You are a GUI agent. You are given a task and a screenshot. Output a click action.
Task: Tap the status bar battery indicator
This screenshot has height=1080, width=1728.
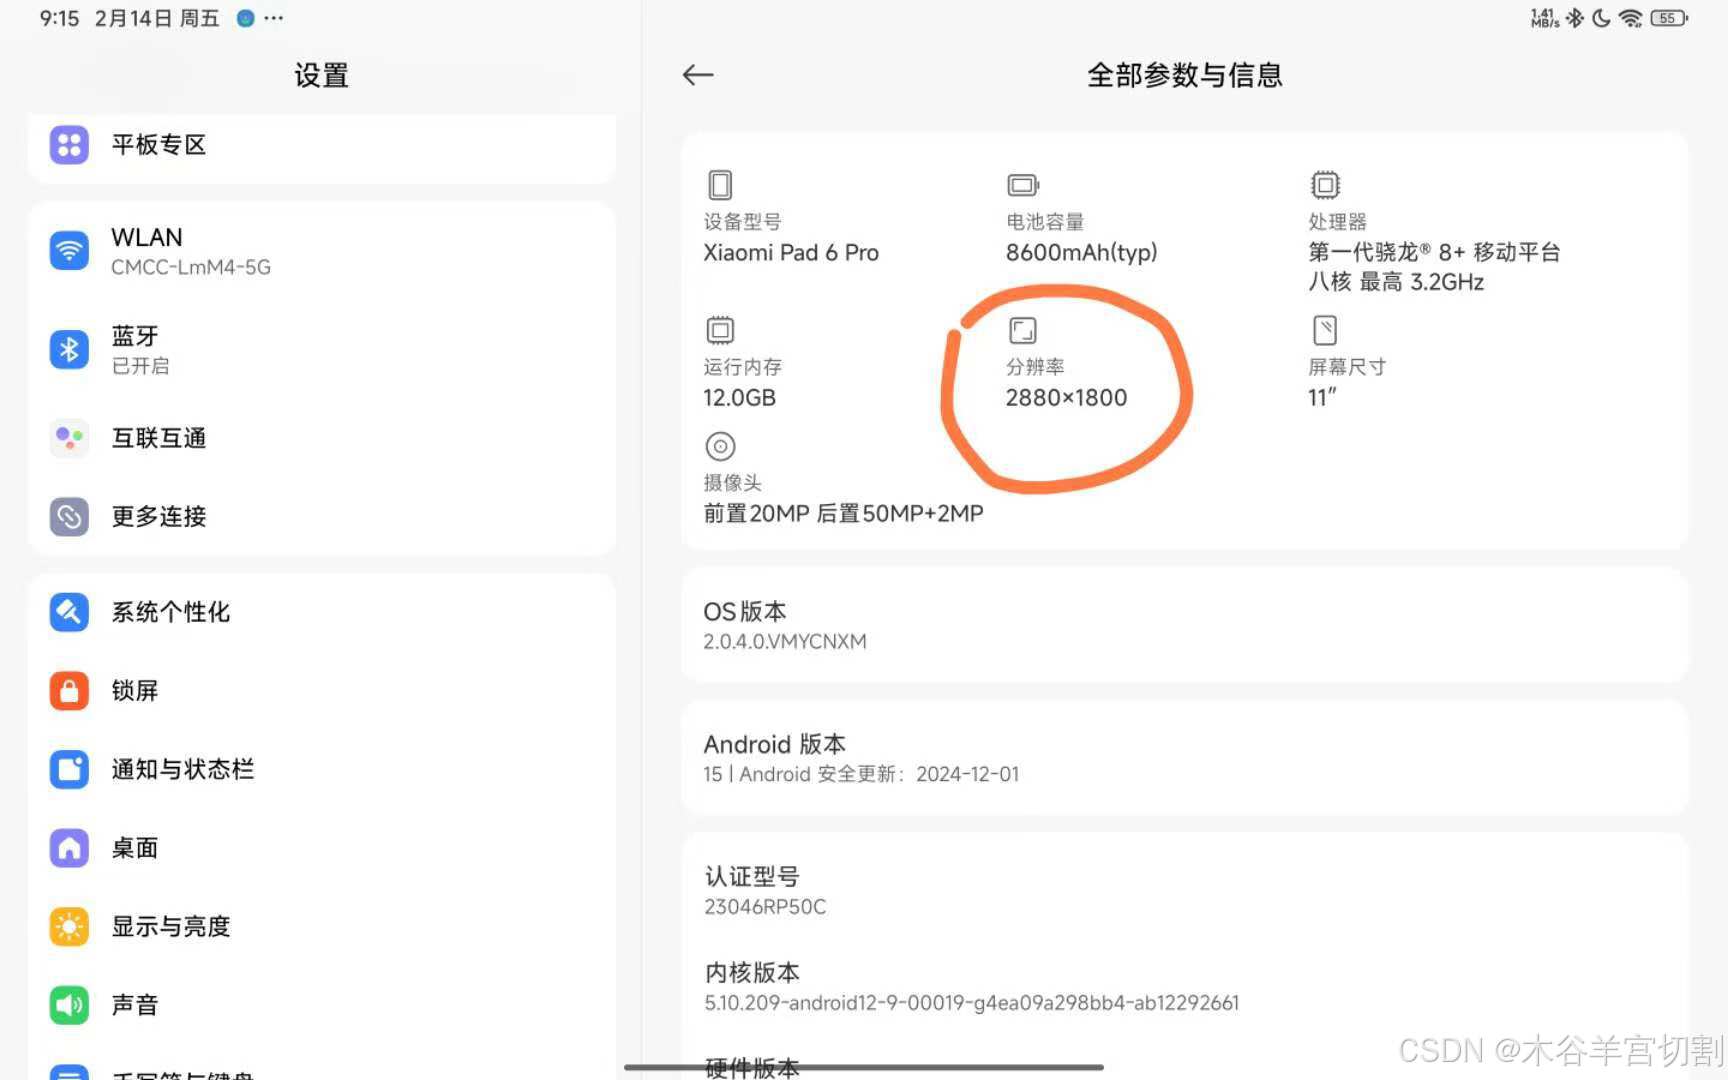(1669, 18)
